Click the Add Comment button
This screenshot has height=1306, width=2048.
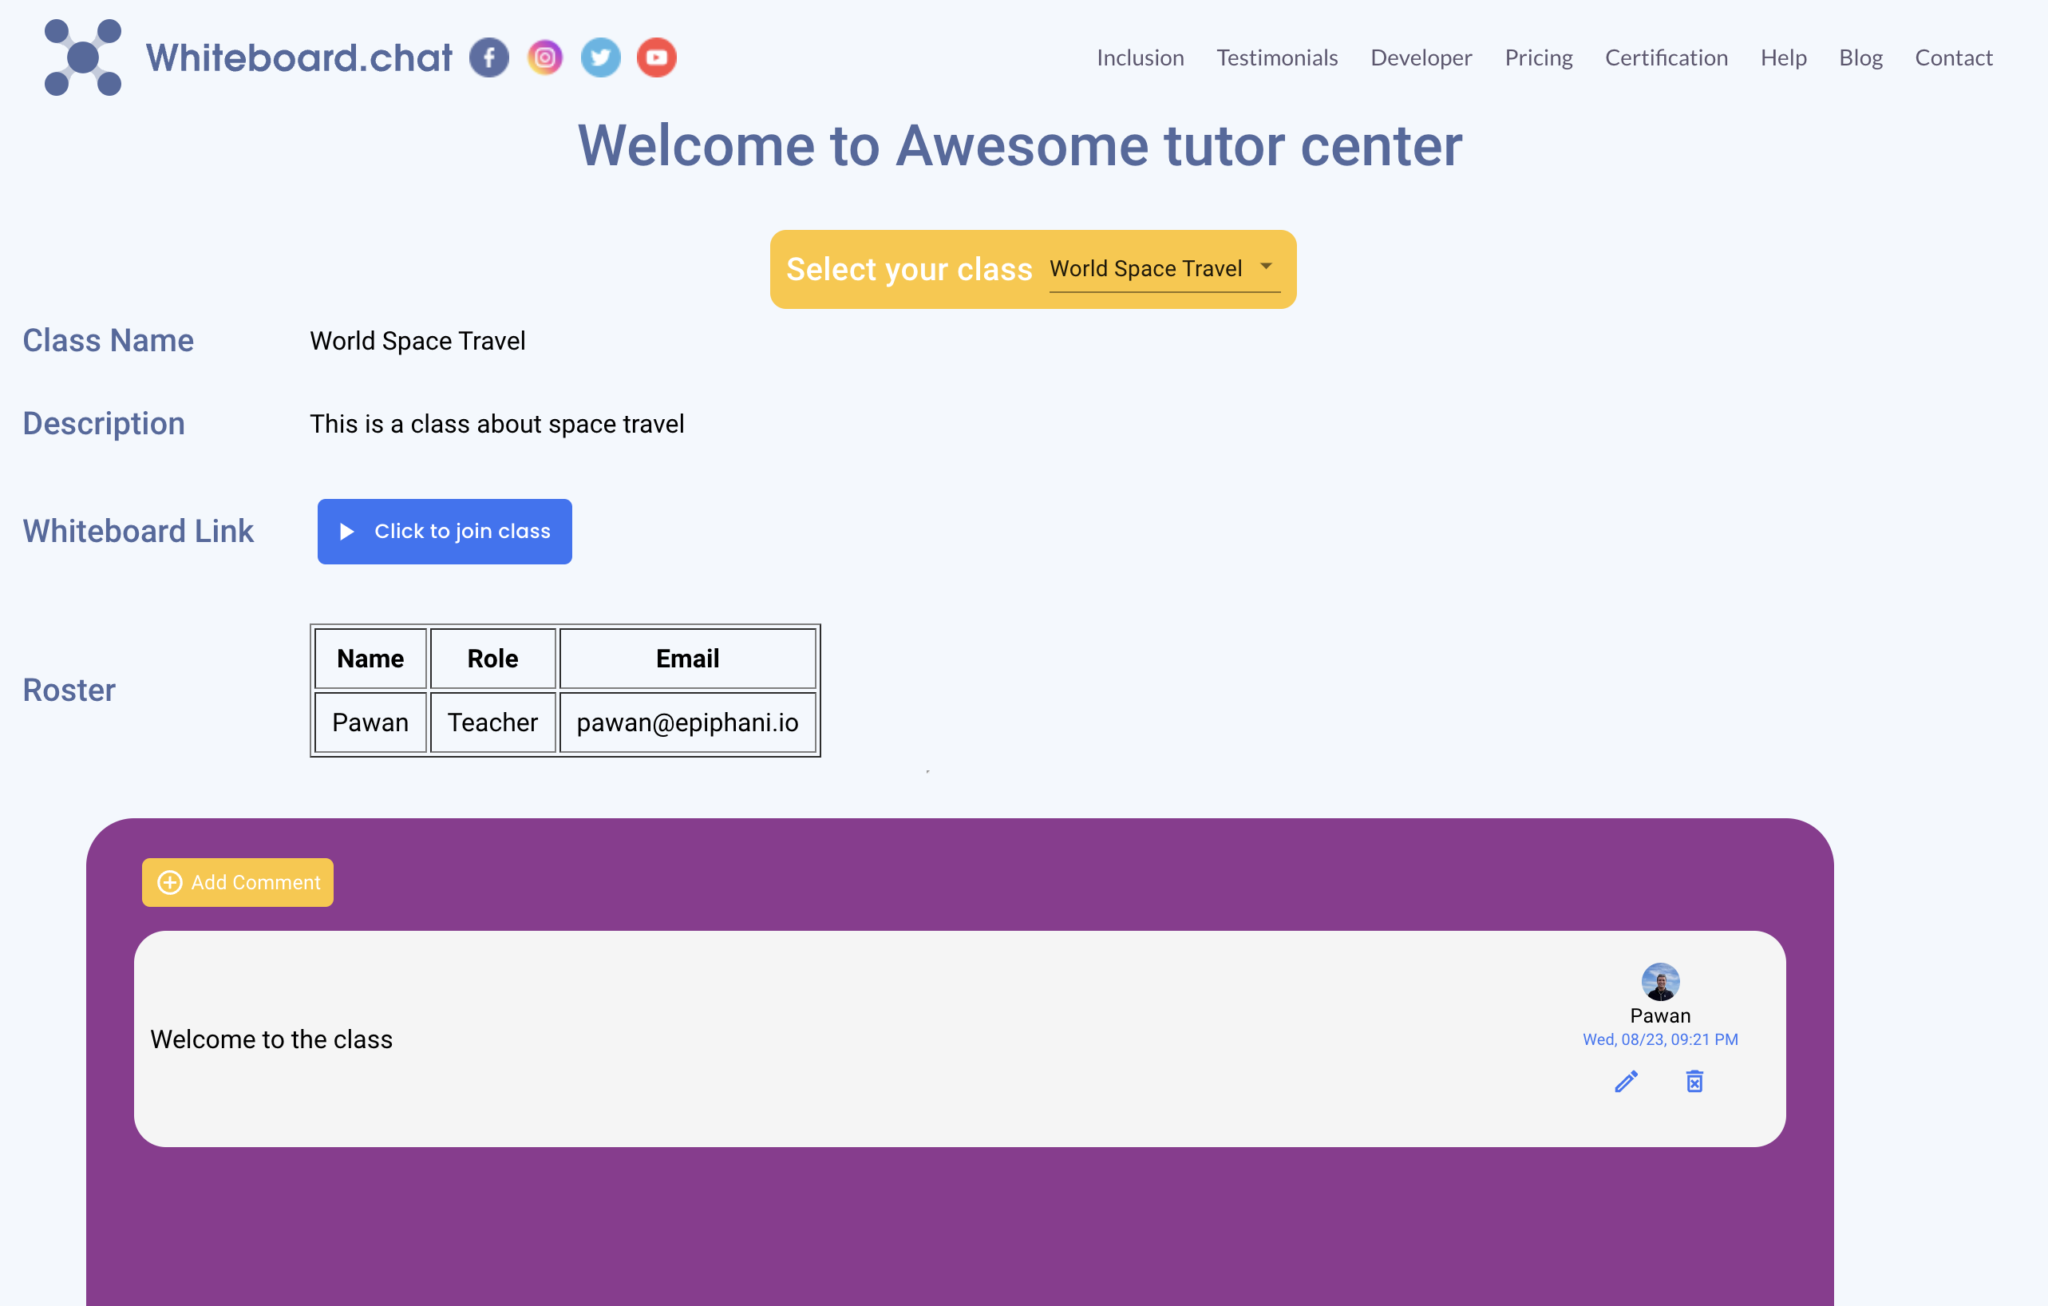(238, 882)
